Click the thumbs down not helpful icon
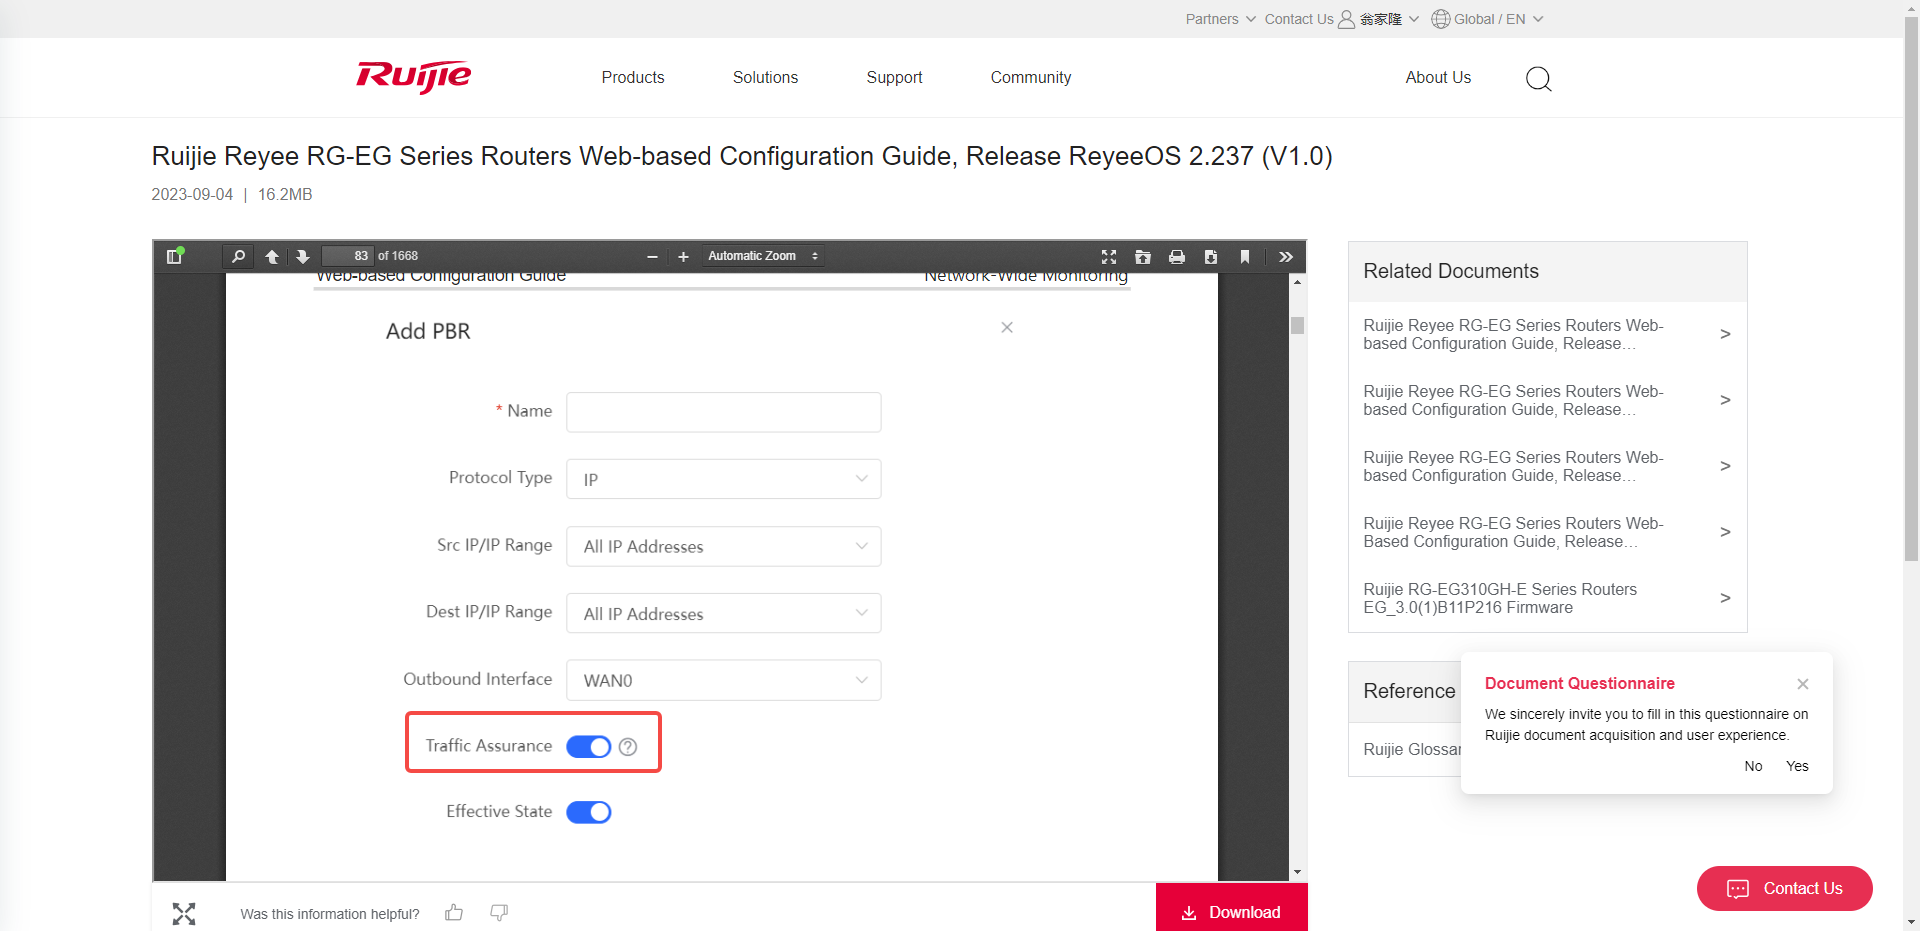The image size is (1920, 931). [499, 912]
